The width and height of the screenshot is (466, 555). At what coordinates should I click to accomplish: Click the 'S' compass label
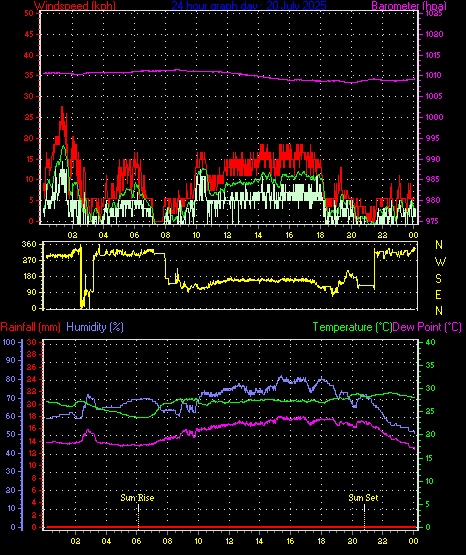pyautogui.click(x=439, y=279)
